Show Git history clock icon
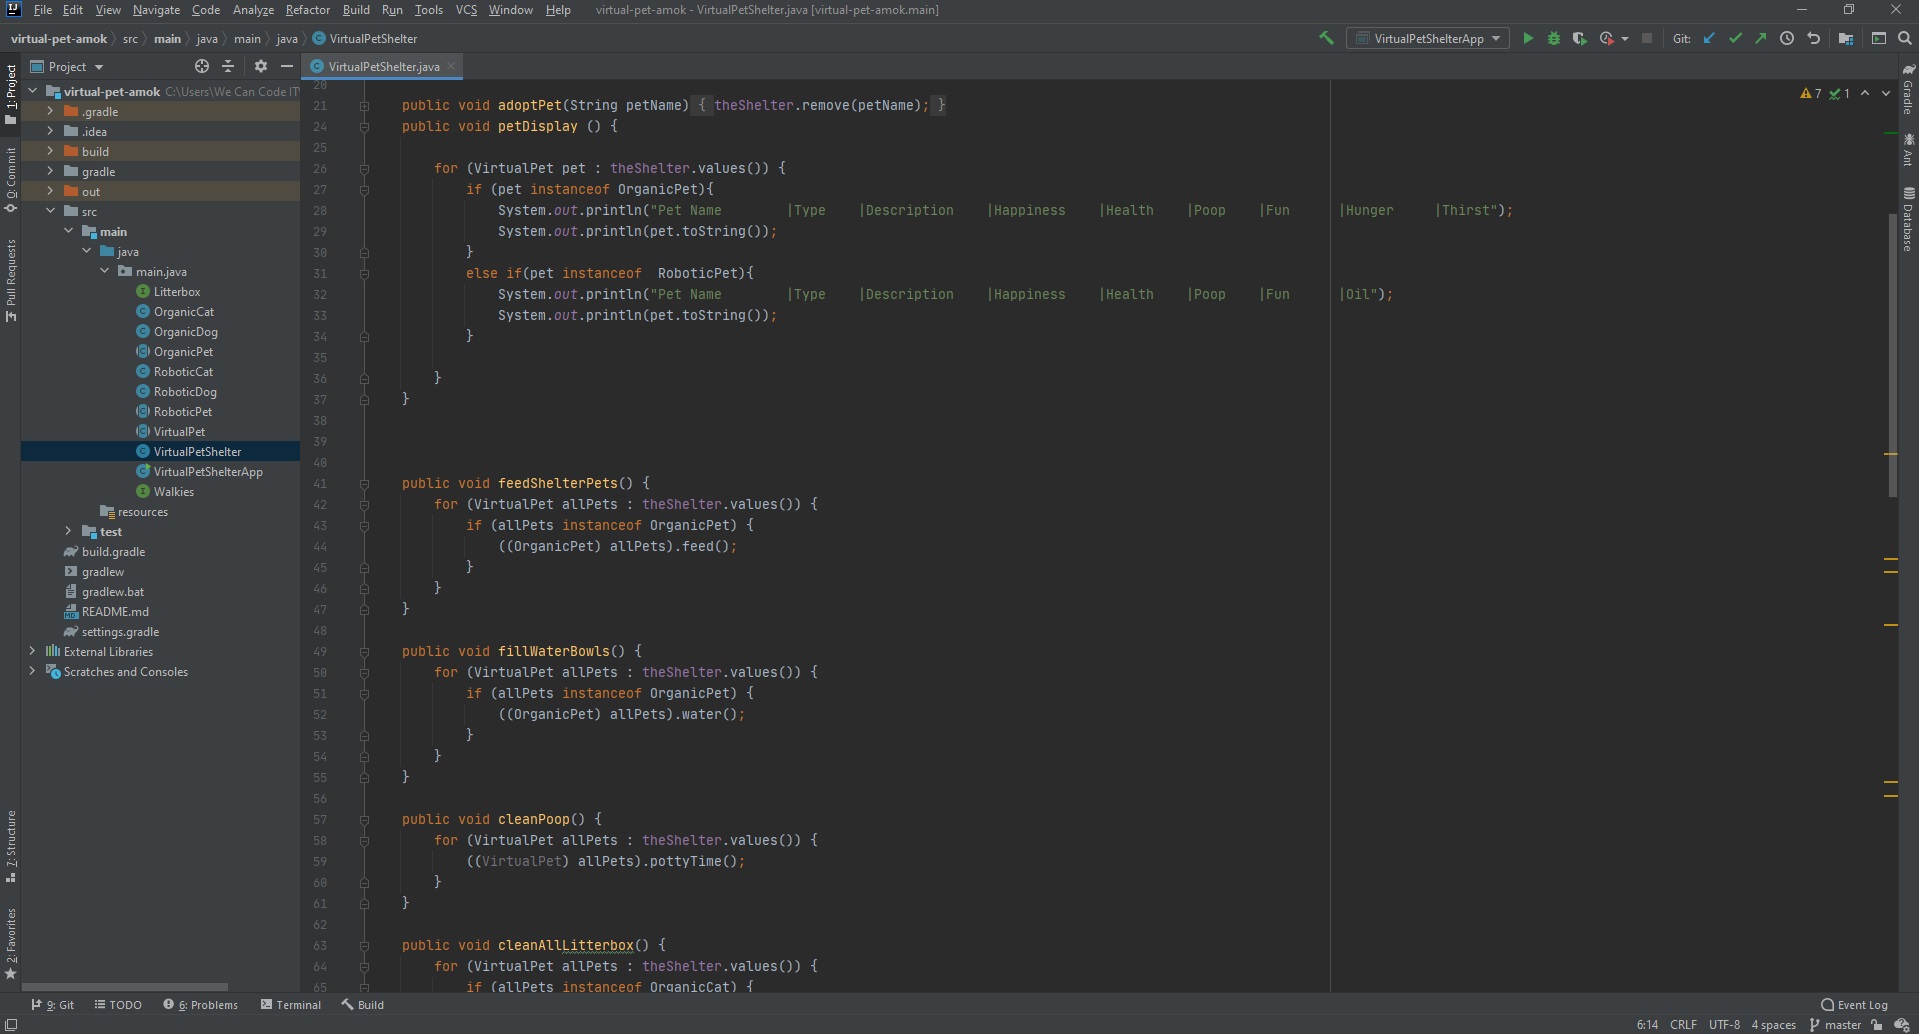Image resolution: width=1919 pixels, height=1034 pixels. click(1786, 38)
